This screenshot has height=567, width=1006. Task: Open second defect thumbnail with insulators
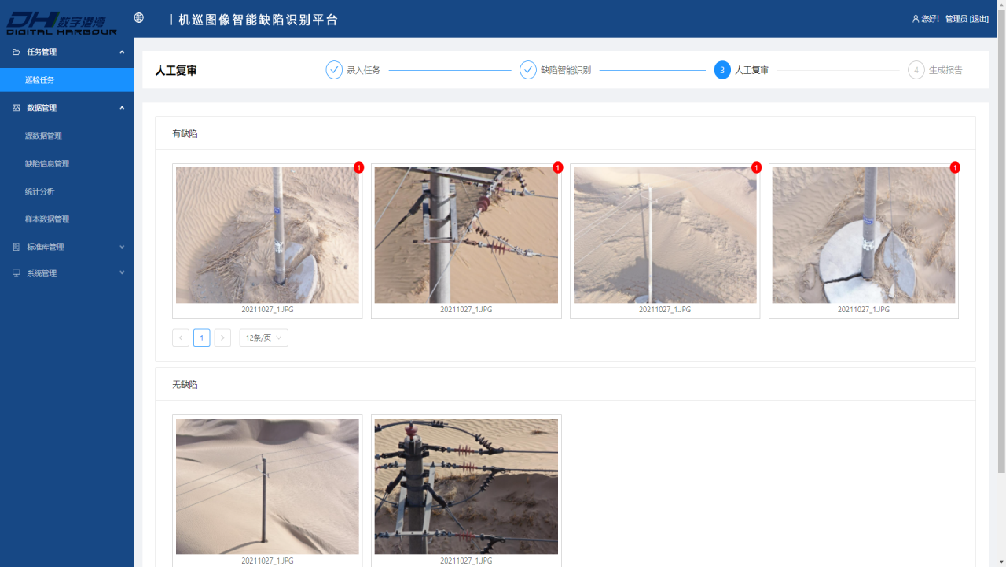click(x=466, y=235)
